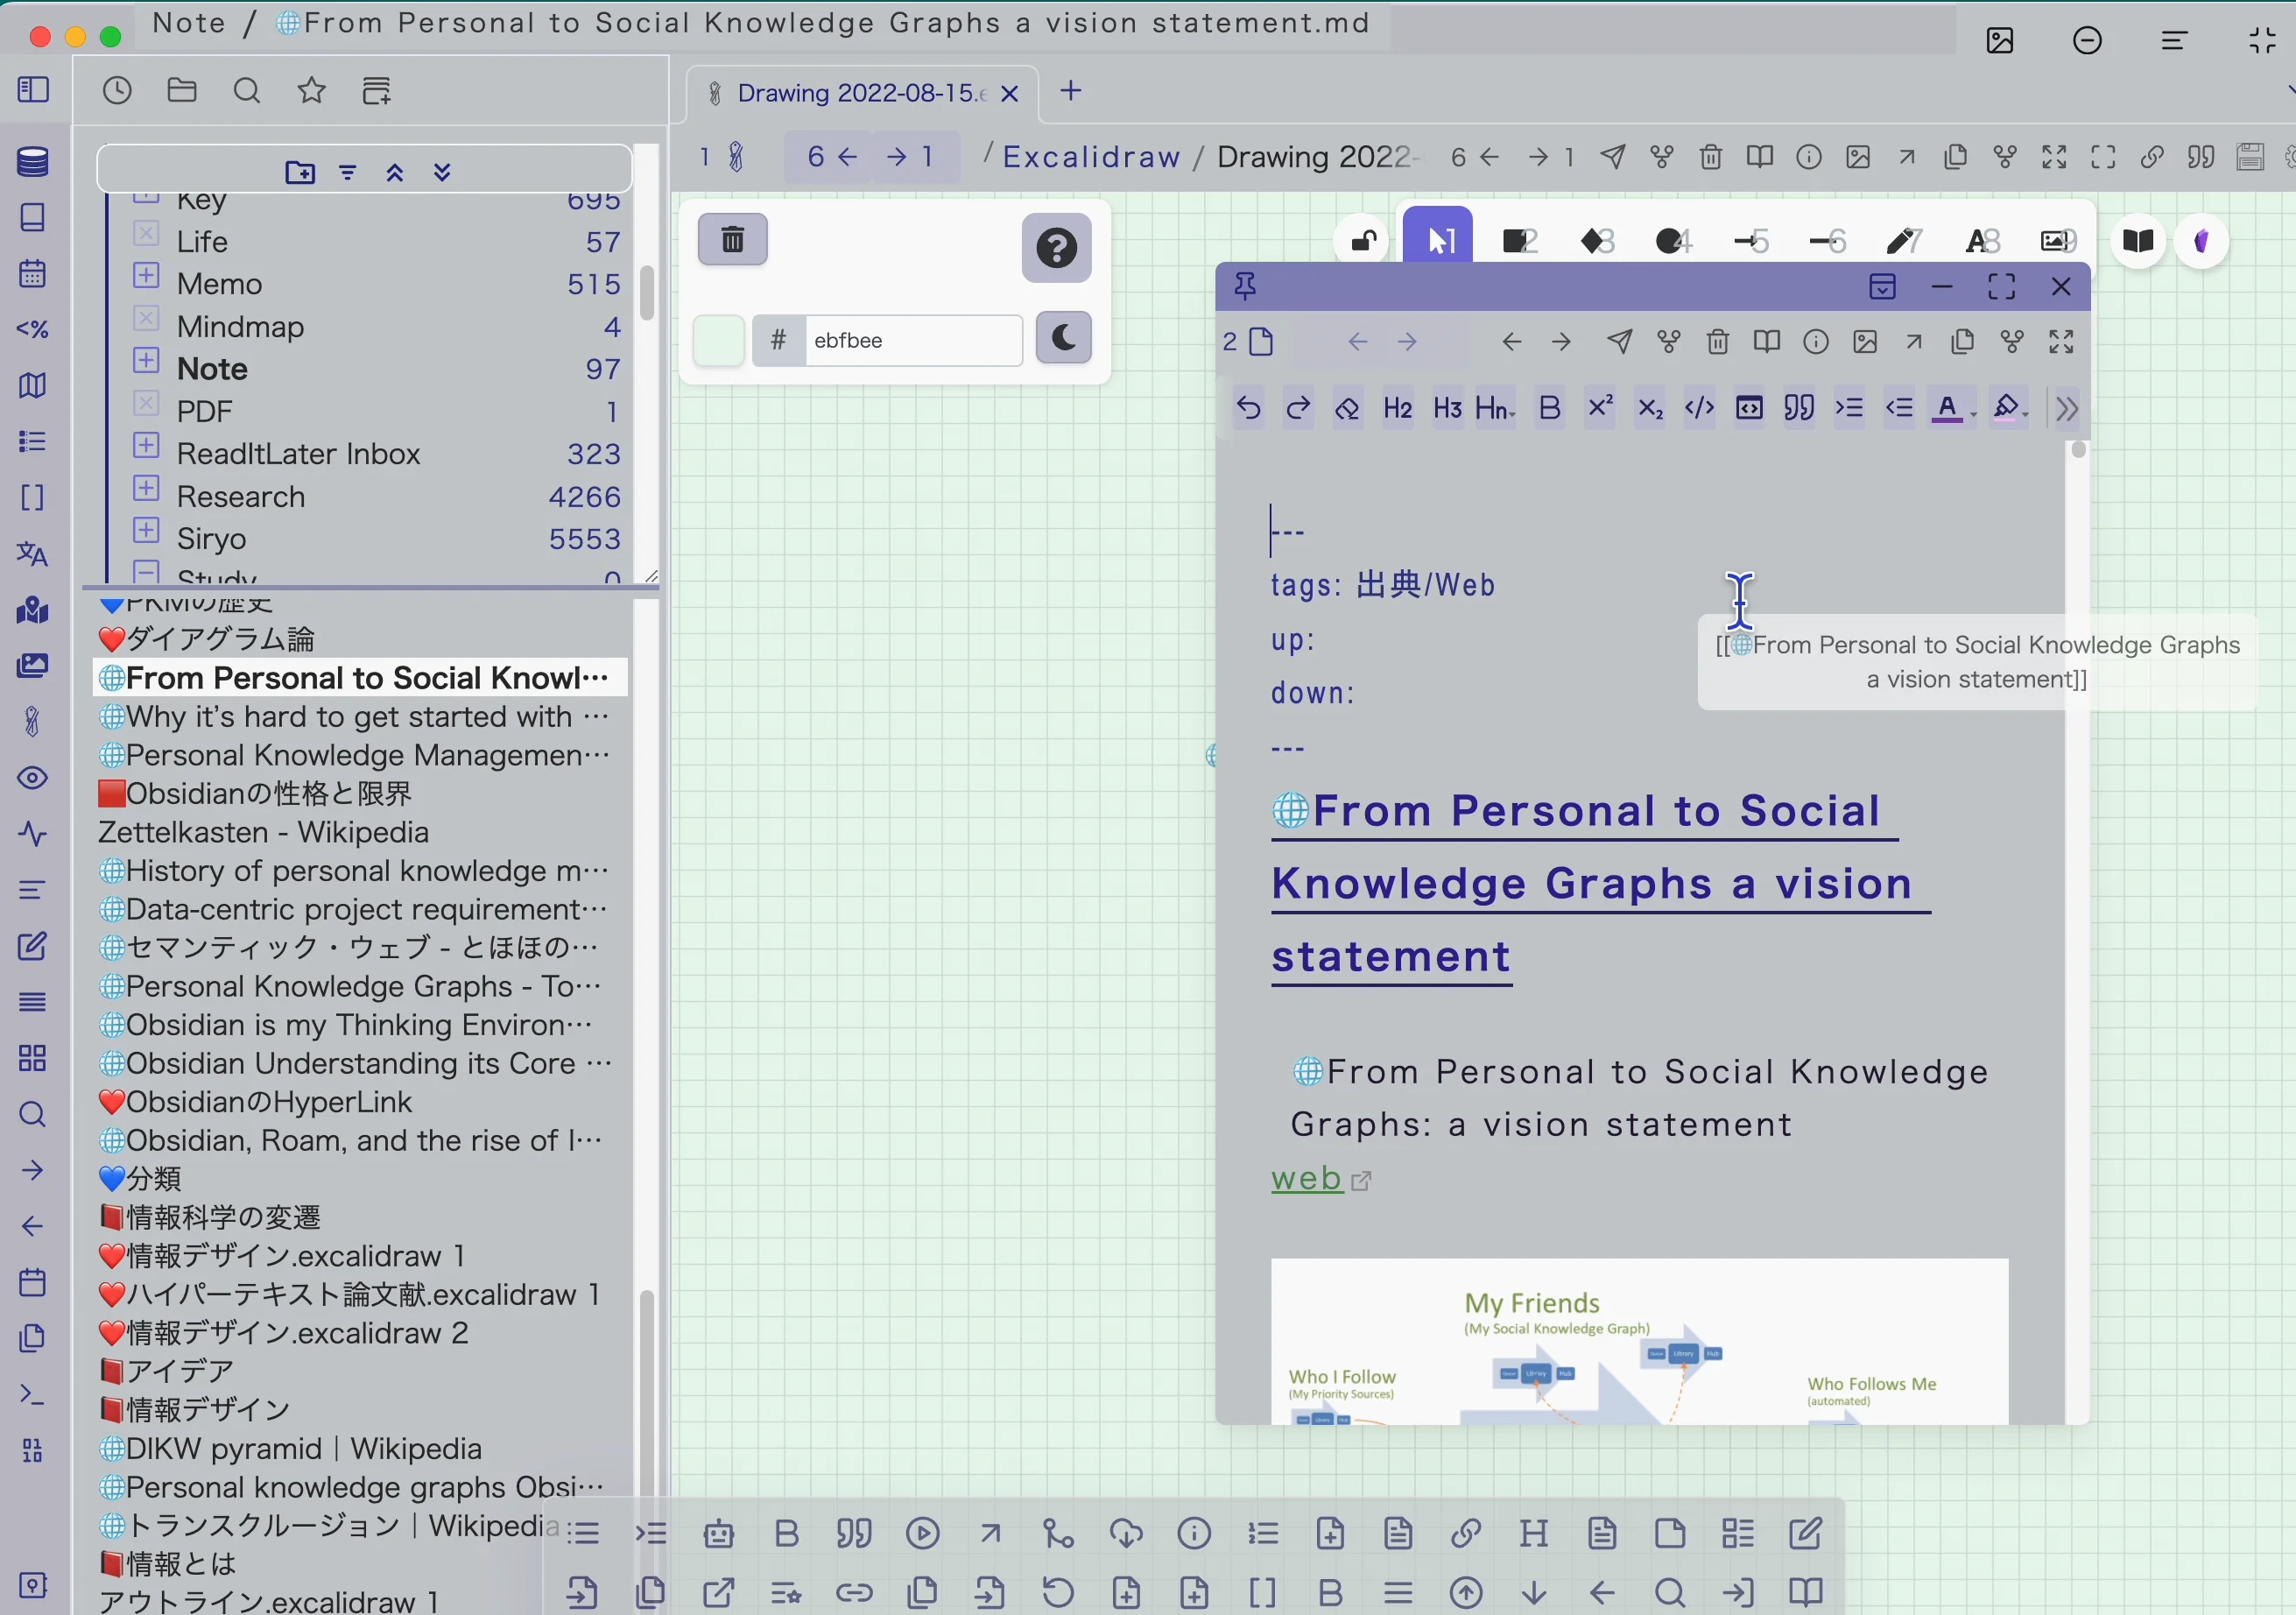Toggle the Mindmap folder box
The width and height of the screenshot is (2296, 1615).
(x=146, y=318)
